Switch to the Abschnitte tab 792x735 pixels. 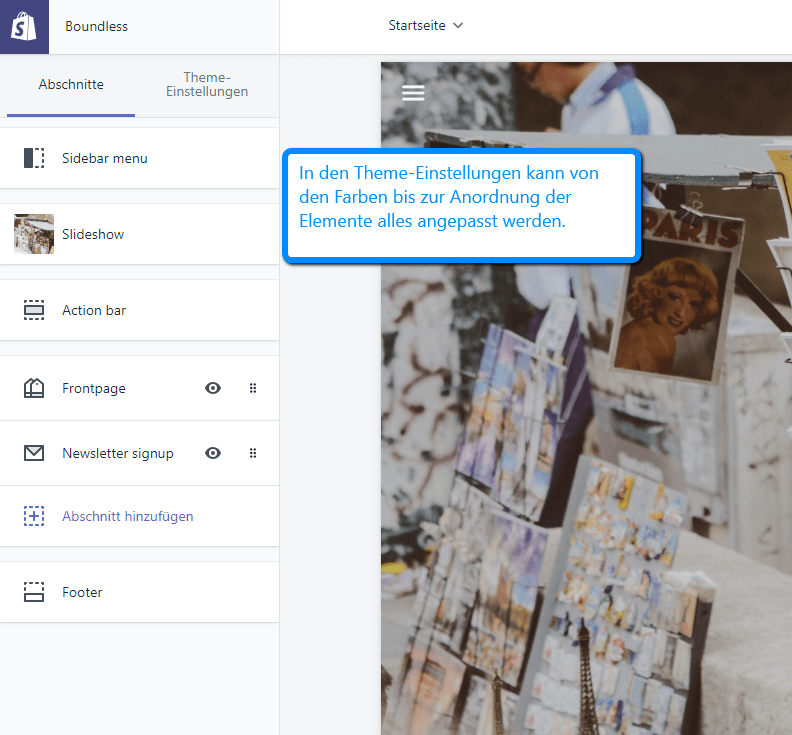pyautogui.click(x=71, y=84)
